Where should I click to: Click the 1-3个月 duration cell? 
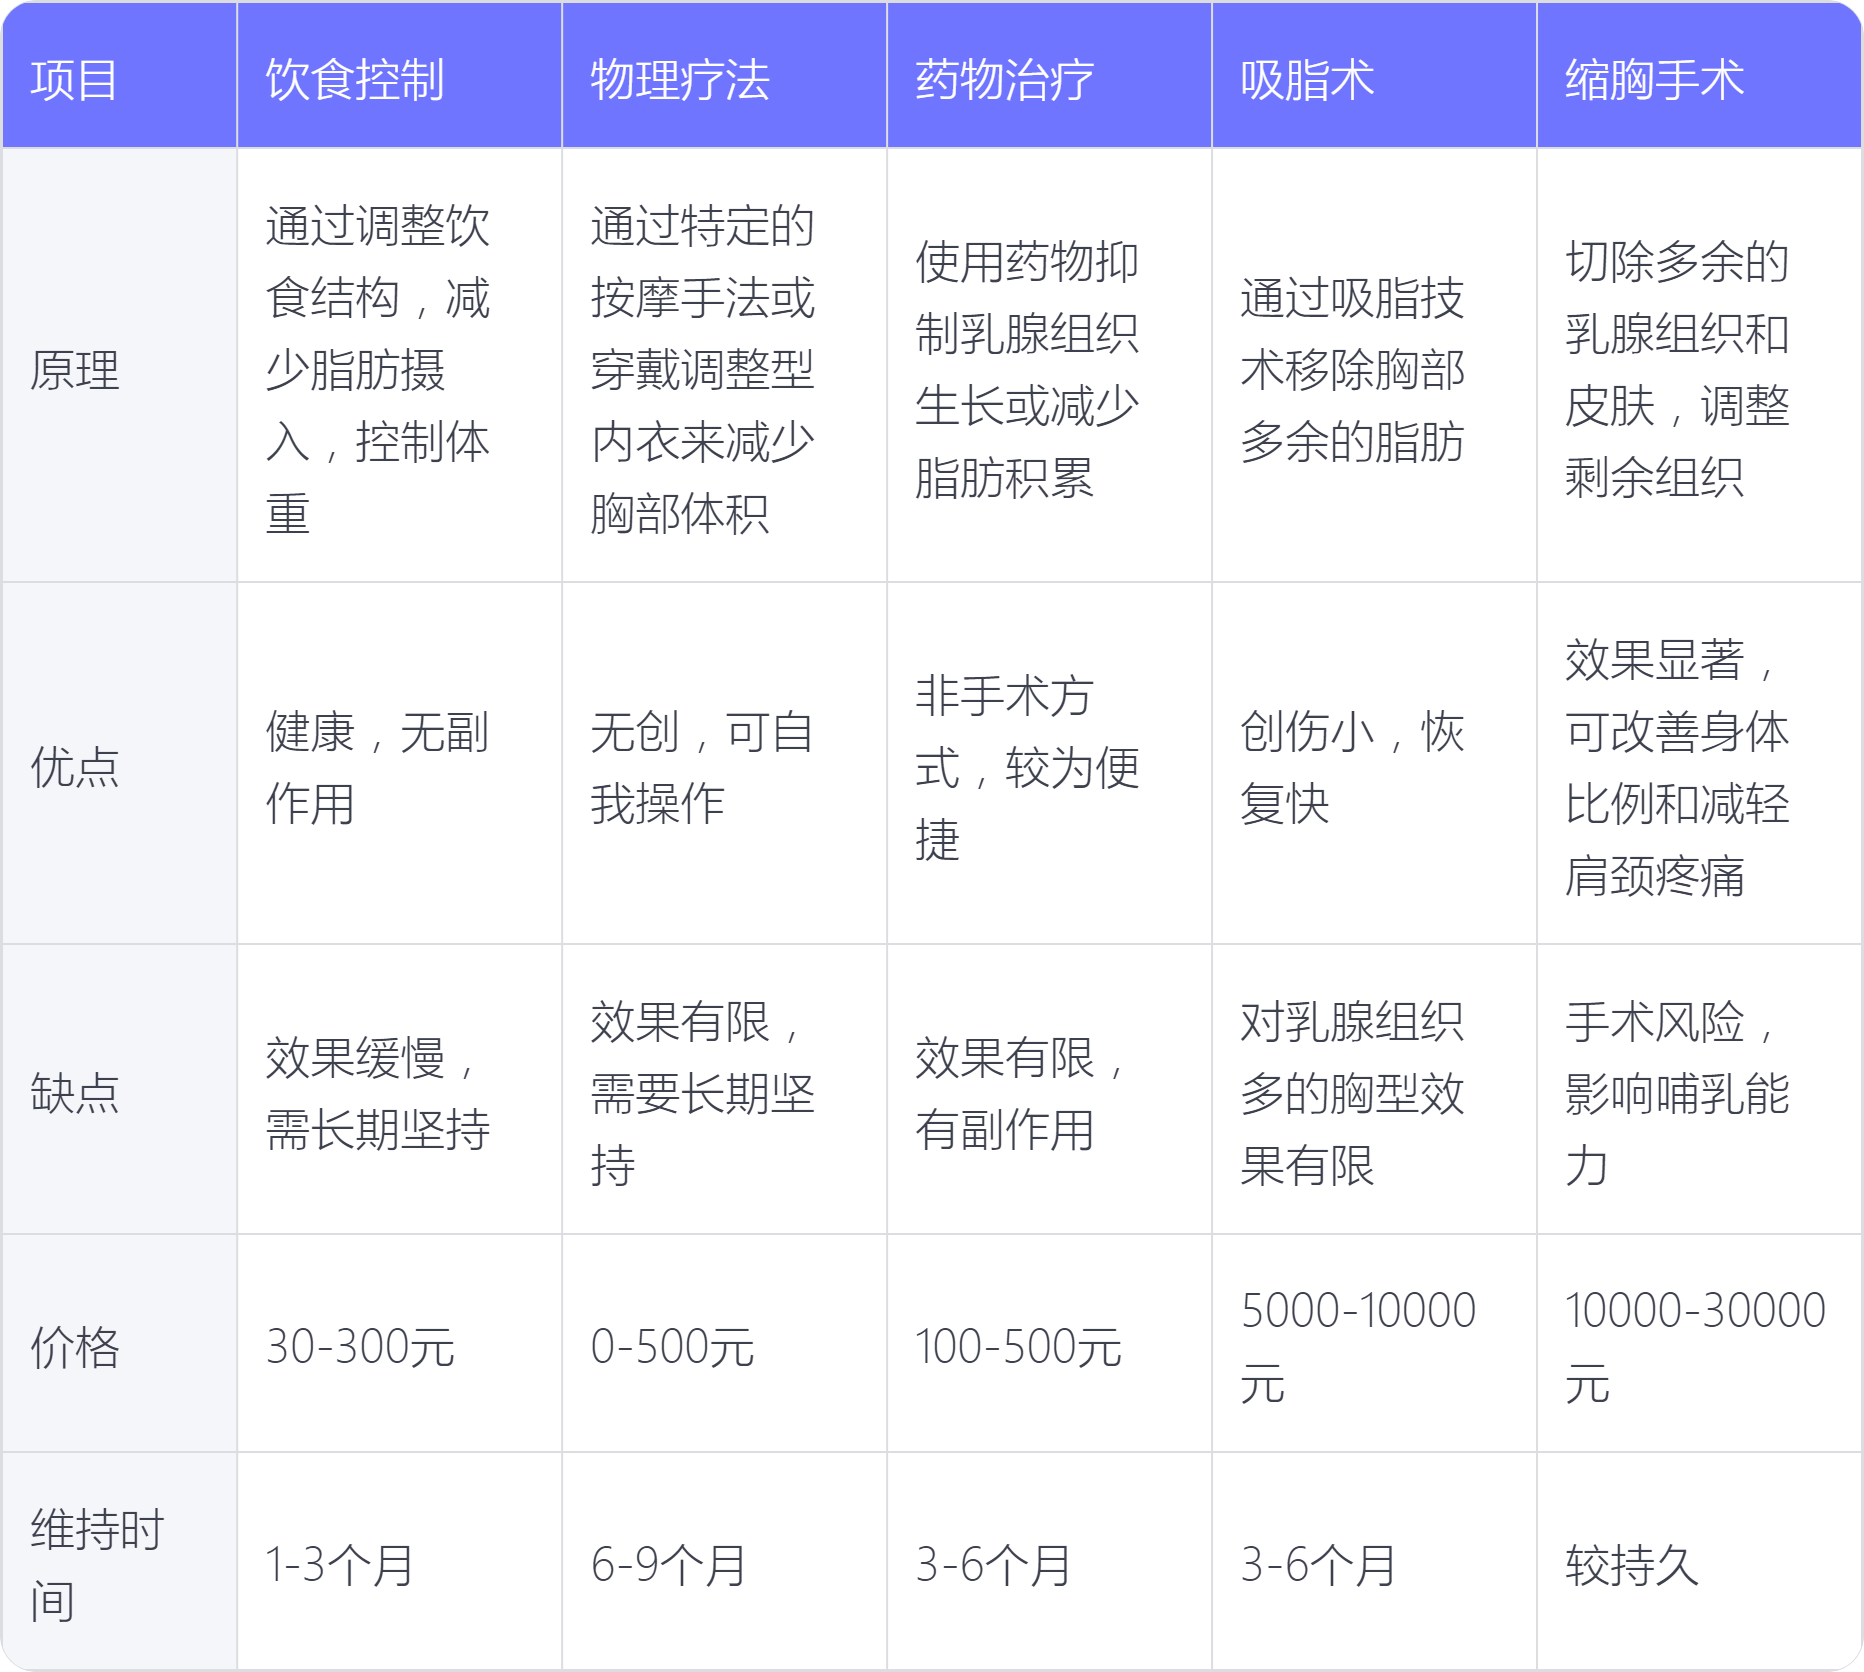click(x=340, y=1565)
